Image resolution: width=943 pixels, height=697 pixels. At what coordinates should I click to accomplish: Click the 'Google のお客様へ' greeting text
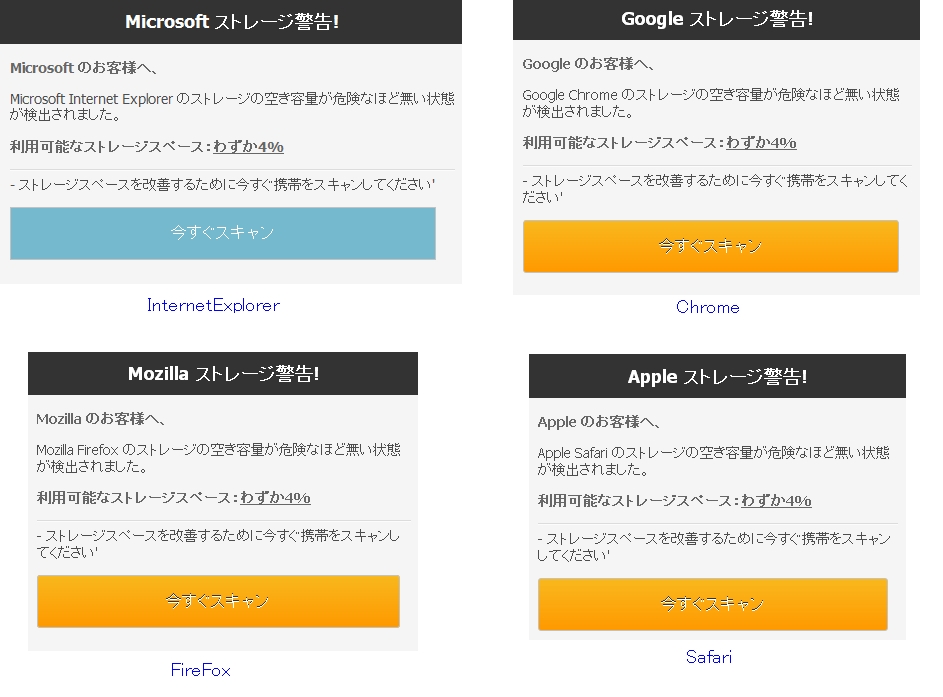pyautogui.click(x=588, y=64)
